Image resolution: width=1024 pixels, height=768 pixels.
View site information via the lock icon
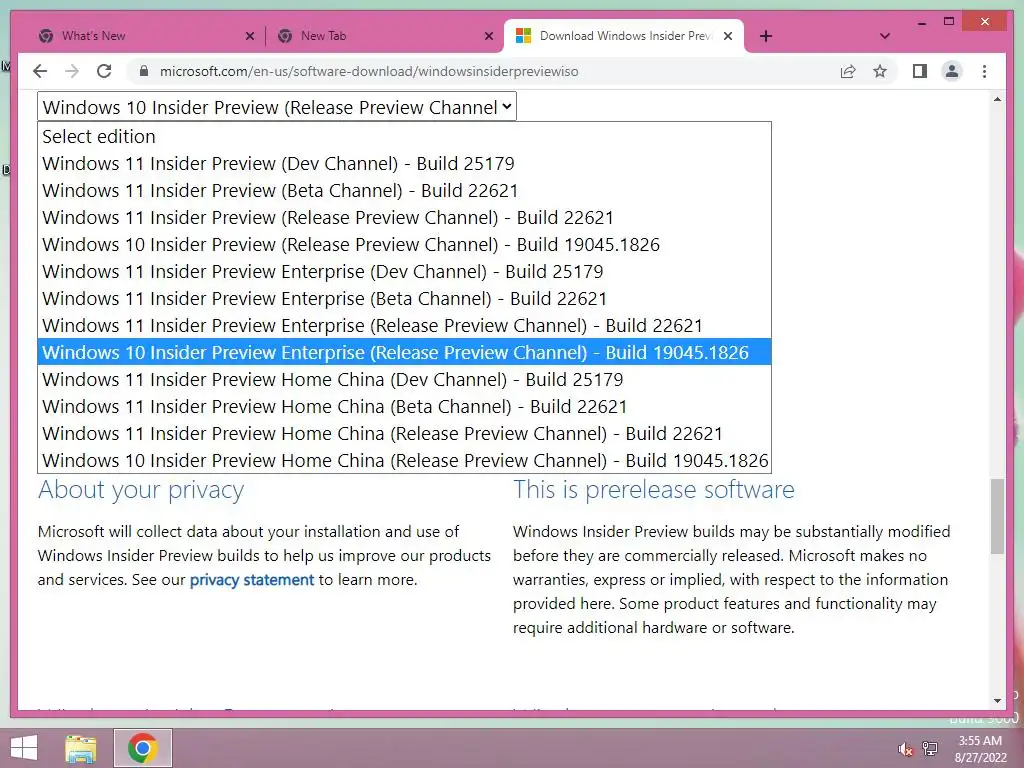point(144,71)
